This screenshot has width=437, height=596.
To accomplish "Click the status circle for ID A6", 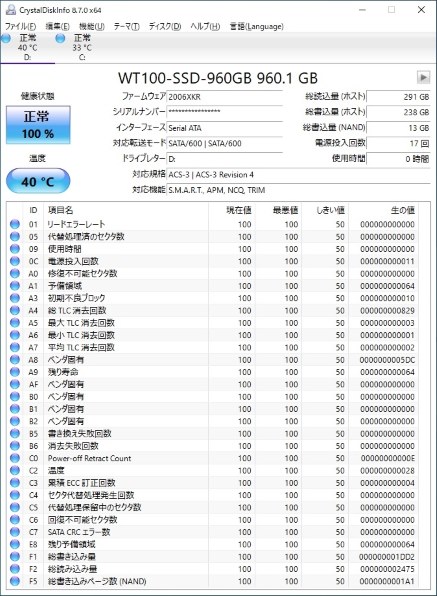I will [x=15, y=335].
